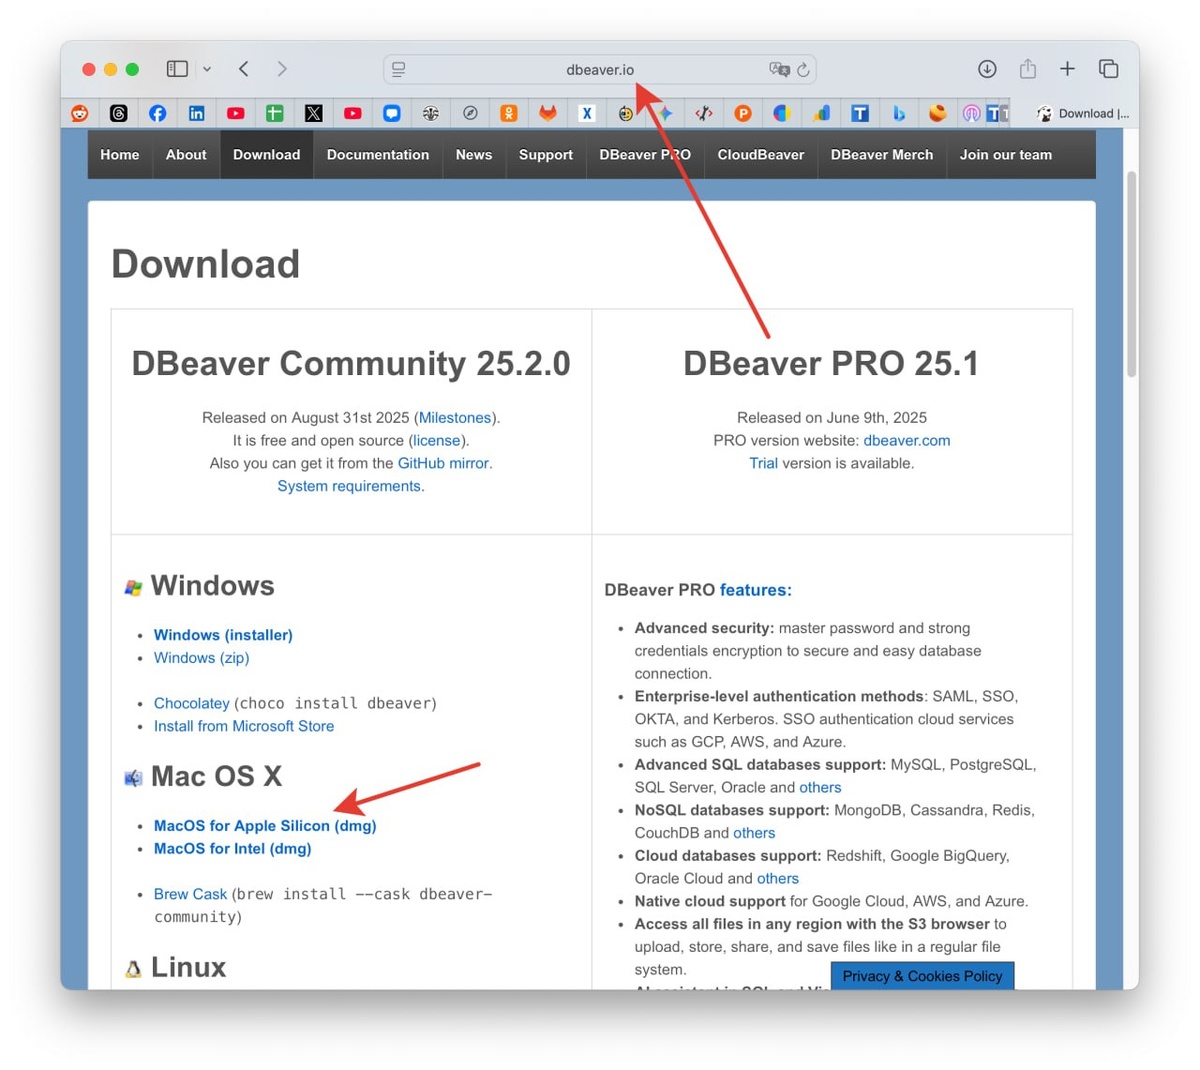The height and width of the screenshot is (1070, 1200).
Task: Focus the dbeaver.io address field
Action: [x=600, y=69]
